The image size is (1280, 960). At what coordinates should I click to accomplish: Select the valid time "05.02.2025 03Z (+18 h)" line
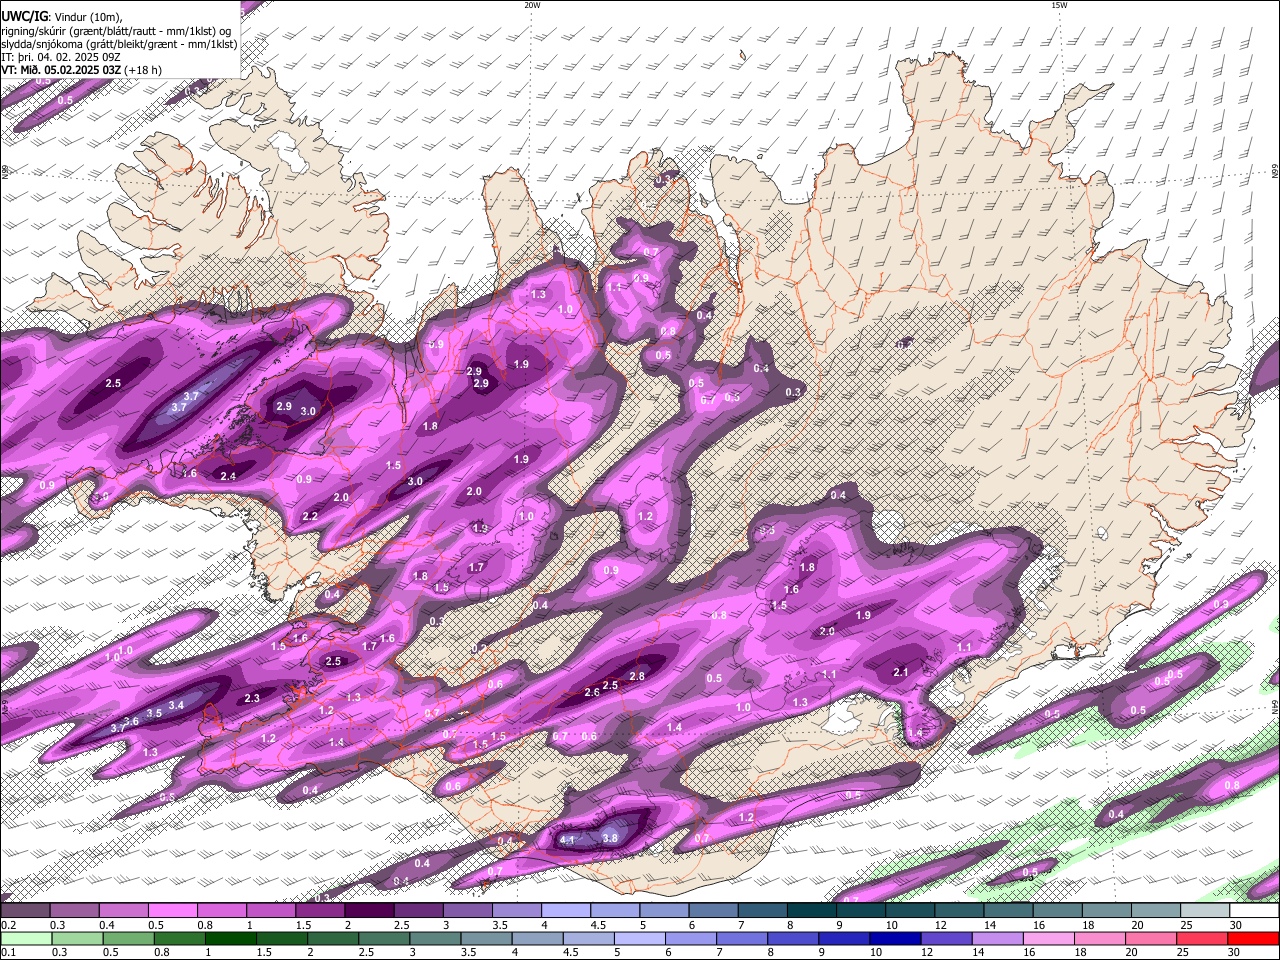pyautogui.click(x=81, y=70)
